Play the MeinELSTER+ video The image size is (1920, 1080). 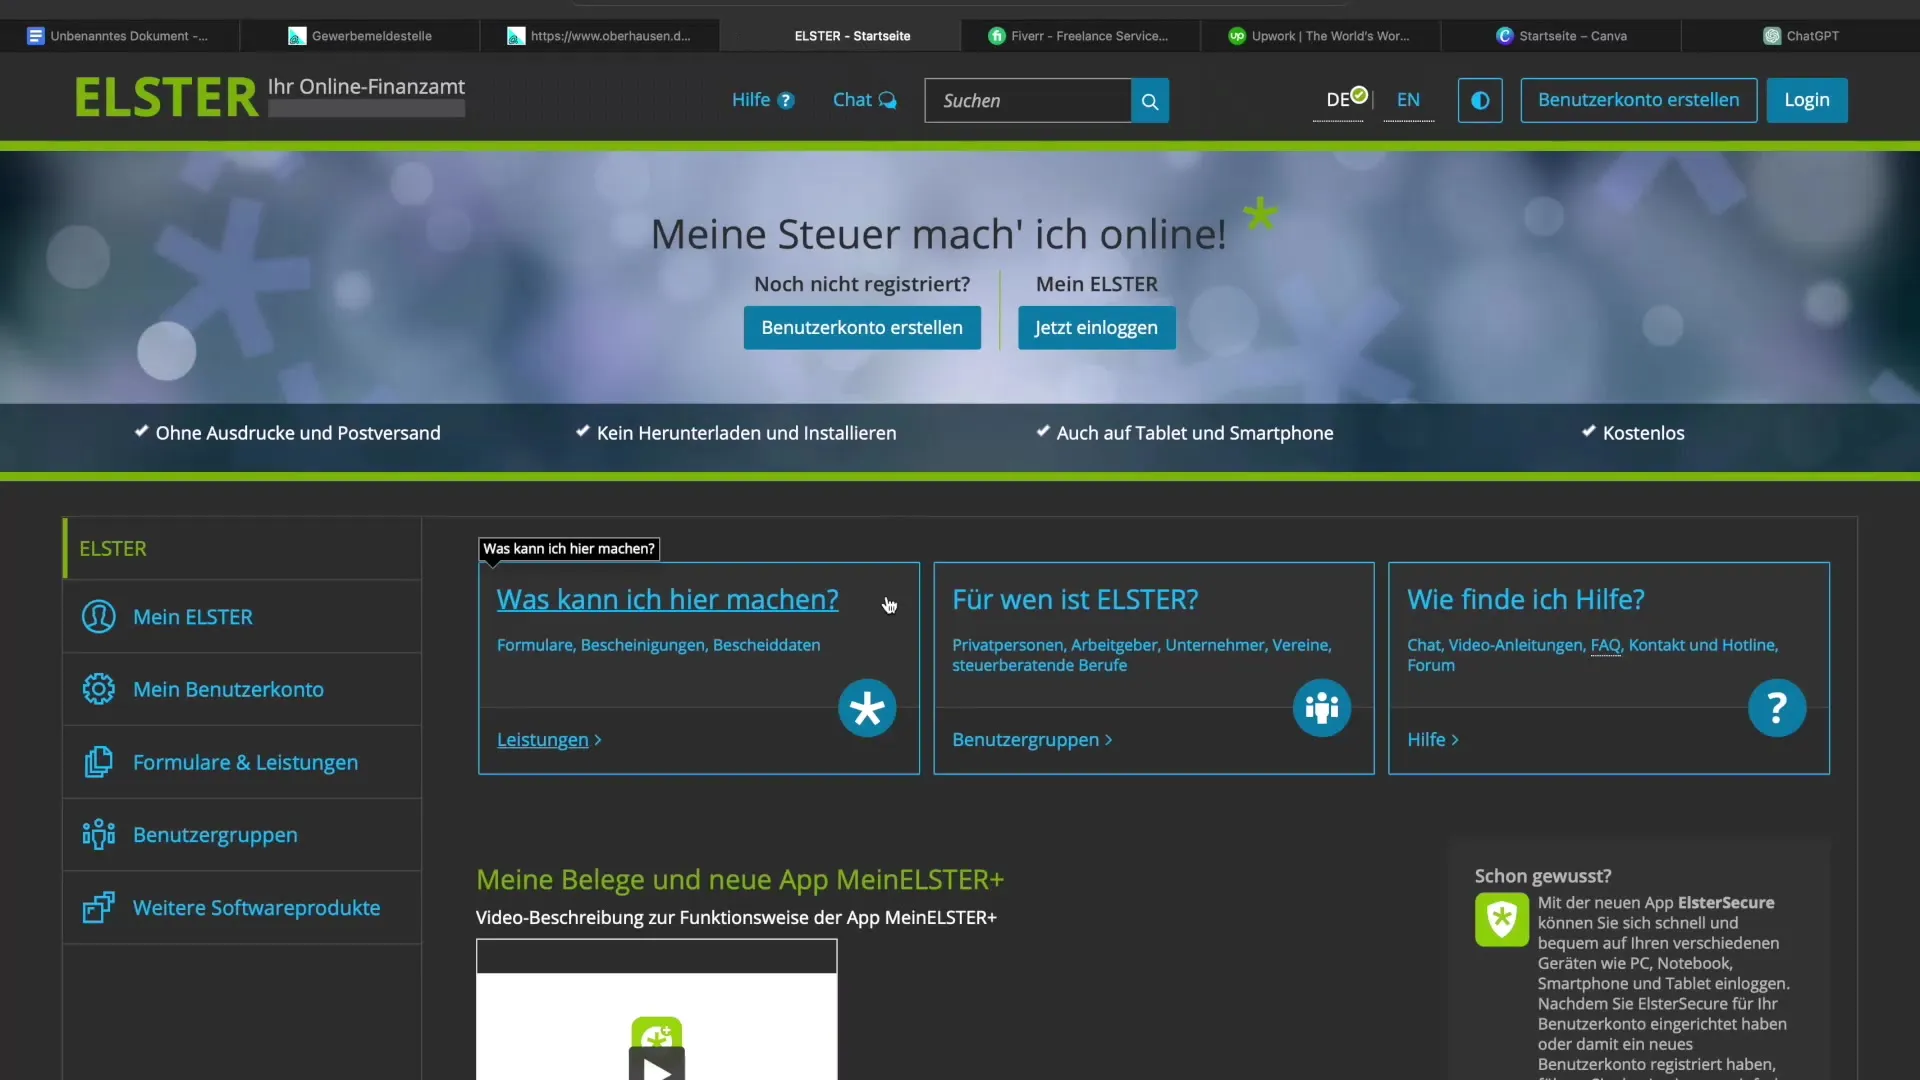pyautogui.click(x=657, y=1066)
